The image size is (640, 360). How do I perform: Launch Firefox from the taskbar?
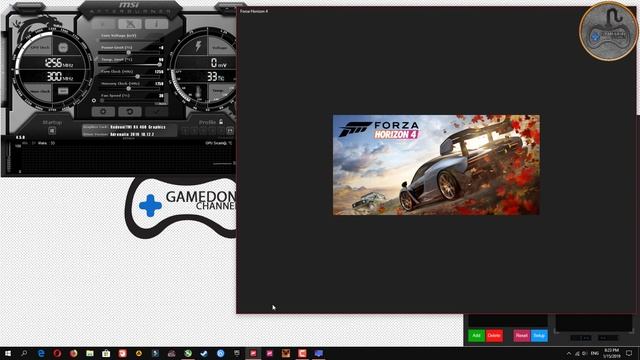[x=73, y=353]
